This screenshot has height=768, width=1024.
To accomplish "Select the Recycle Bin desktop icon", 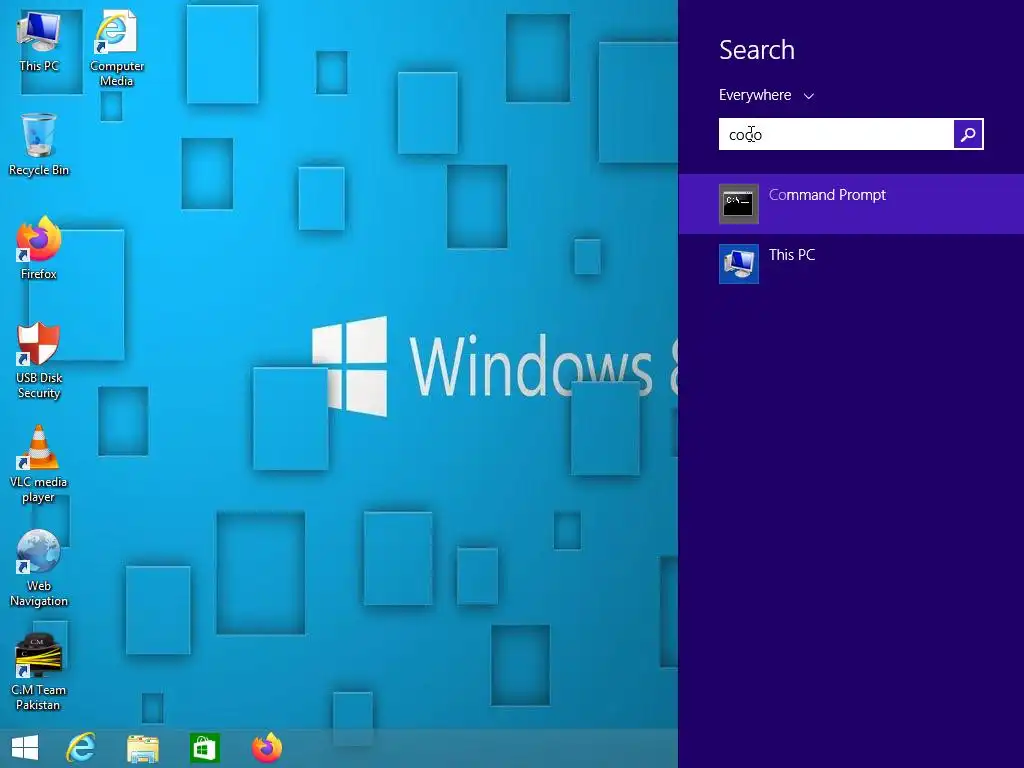I will tap(39, 145).
